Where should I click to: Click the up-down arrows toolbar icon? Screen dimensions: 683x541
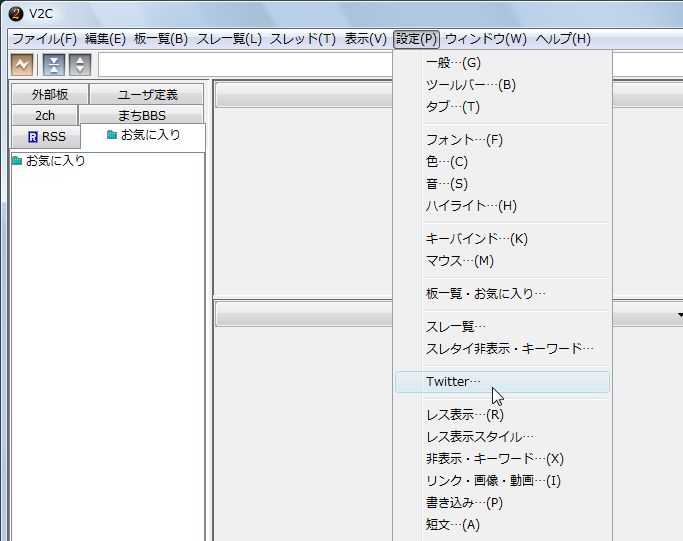(x=80, y=65)
